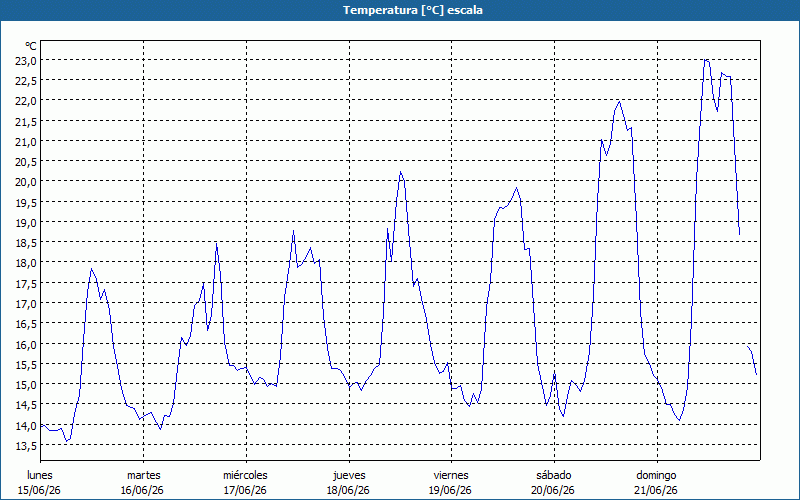Click the 23,0 peak of Sunday's curve
The image size is (800, 500).
point(706,60)
